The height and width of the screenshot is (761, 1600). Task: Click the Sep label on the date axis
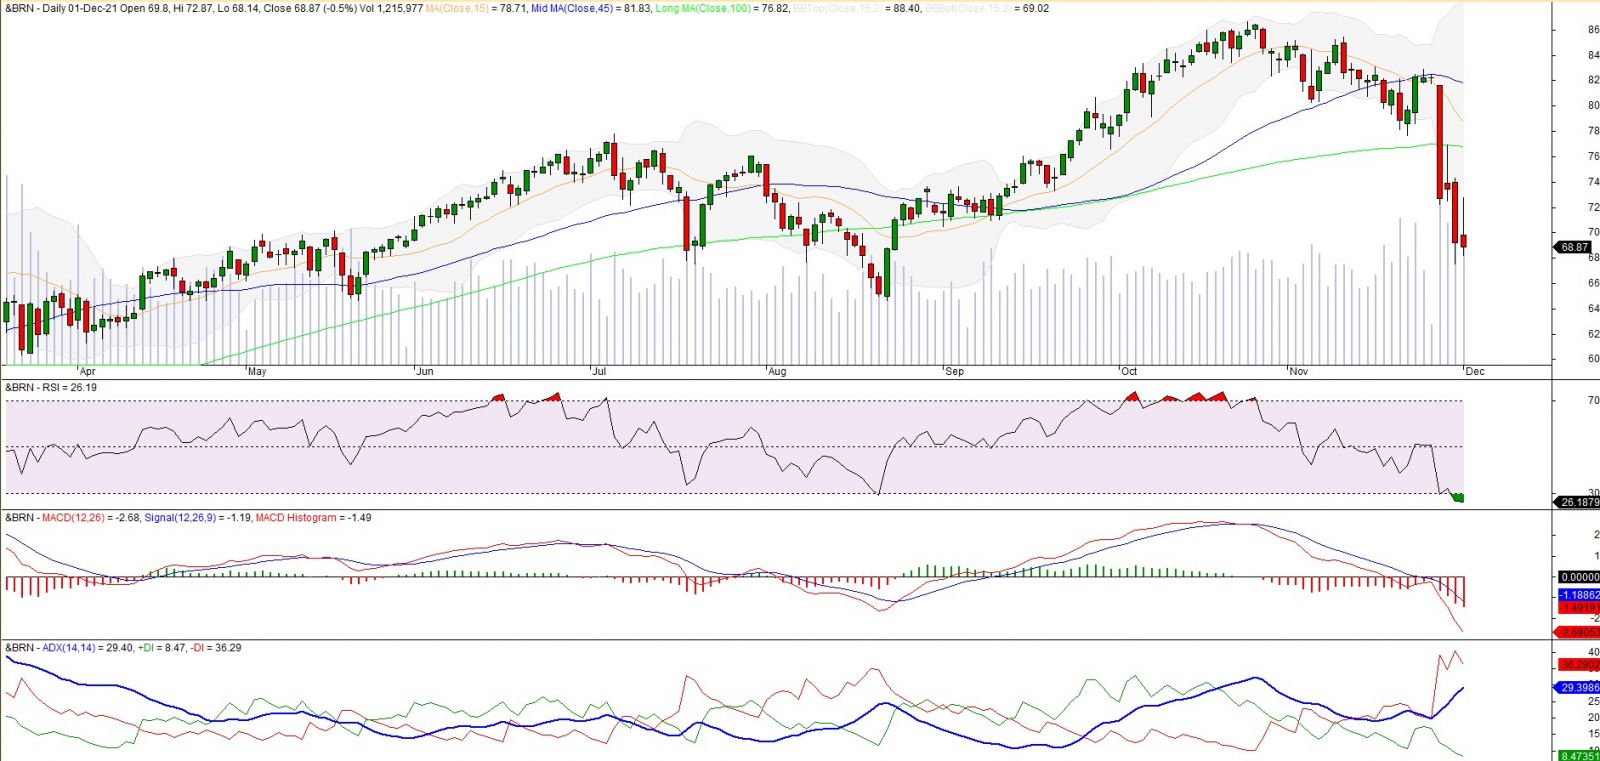pyautogui.click(x=955, y=371)
